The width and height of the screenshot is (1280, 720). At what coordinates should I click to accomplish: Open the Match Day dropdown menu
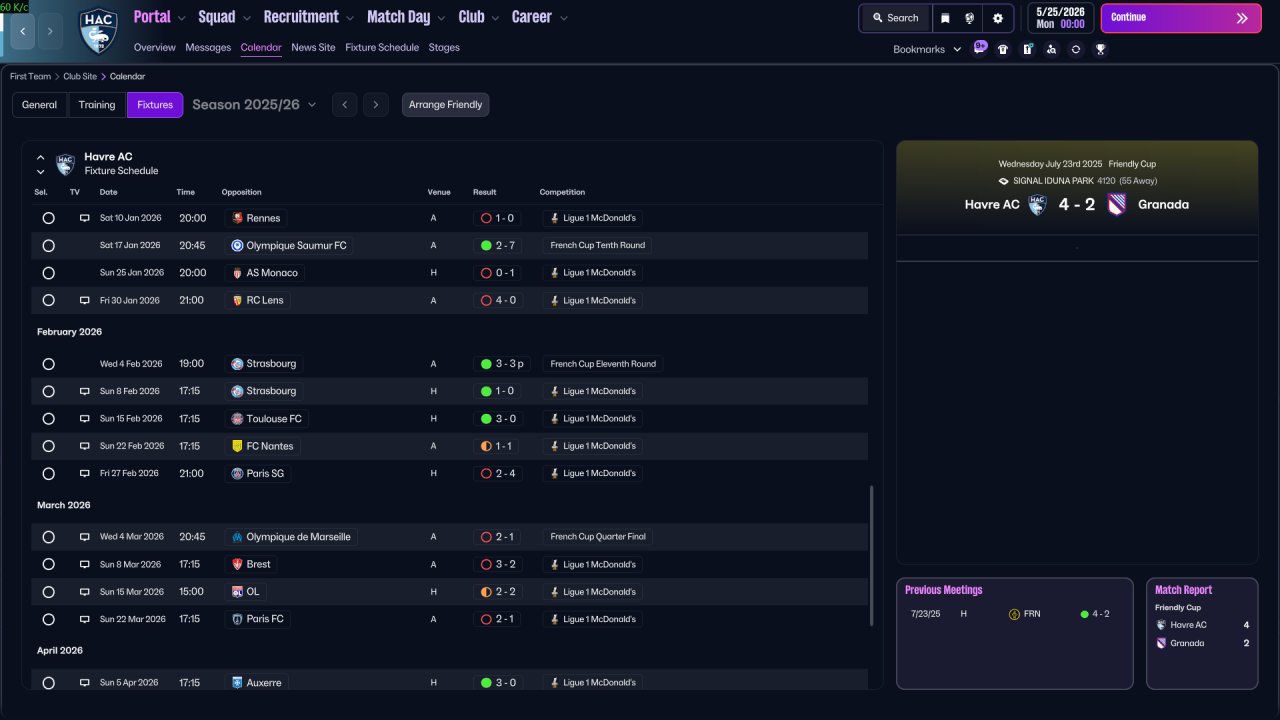(406, 17)
